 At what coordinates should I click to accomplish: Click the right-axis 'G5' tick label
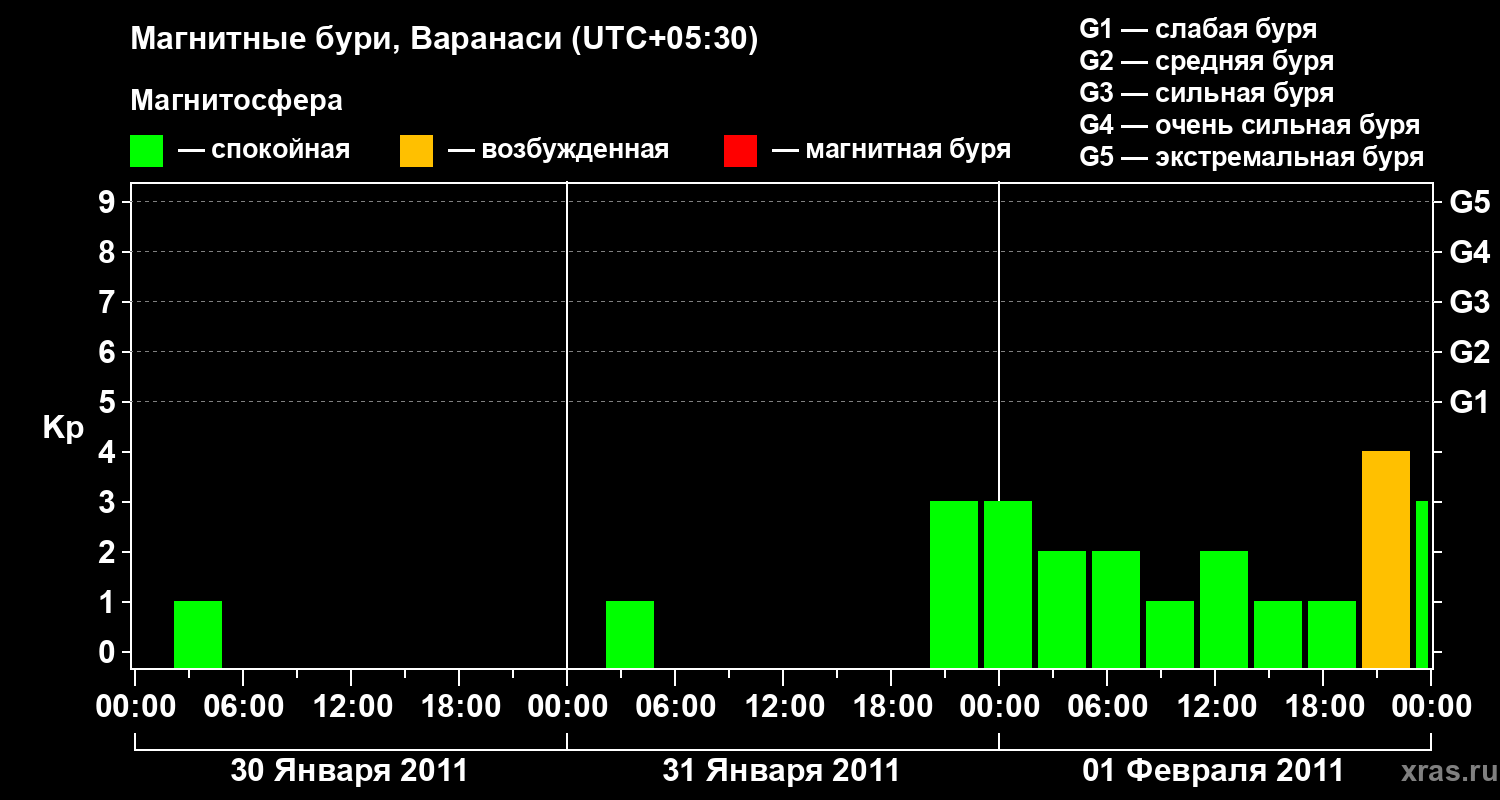[x=1469, y=203]
